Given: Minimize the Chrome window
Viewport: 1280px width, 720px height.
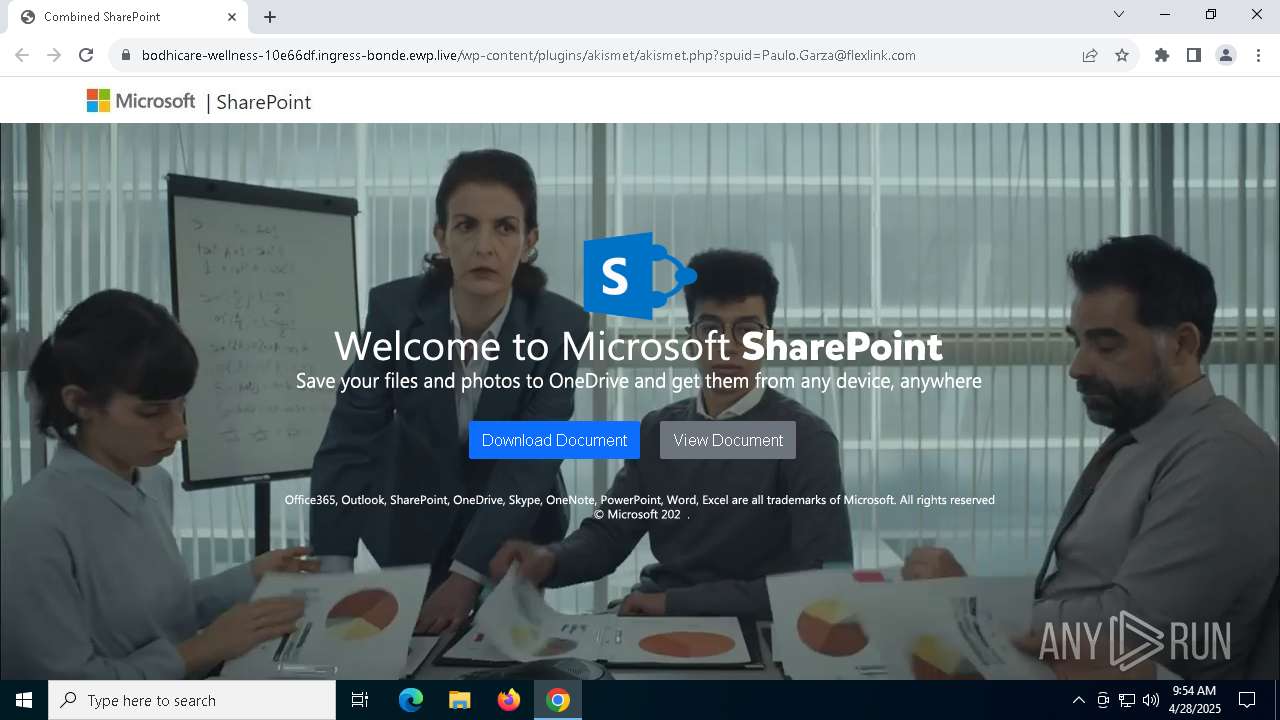Looking at the screenshot, I should (x=1165, y=14).
